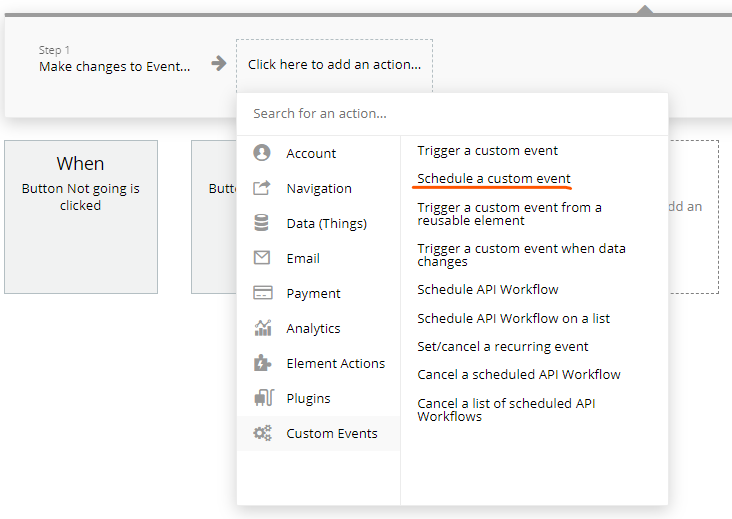Pick Schedule API Workflow on a list
Viewport: 732px width, 519px height.
[513, 318]
